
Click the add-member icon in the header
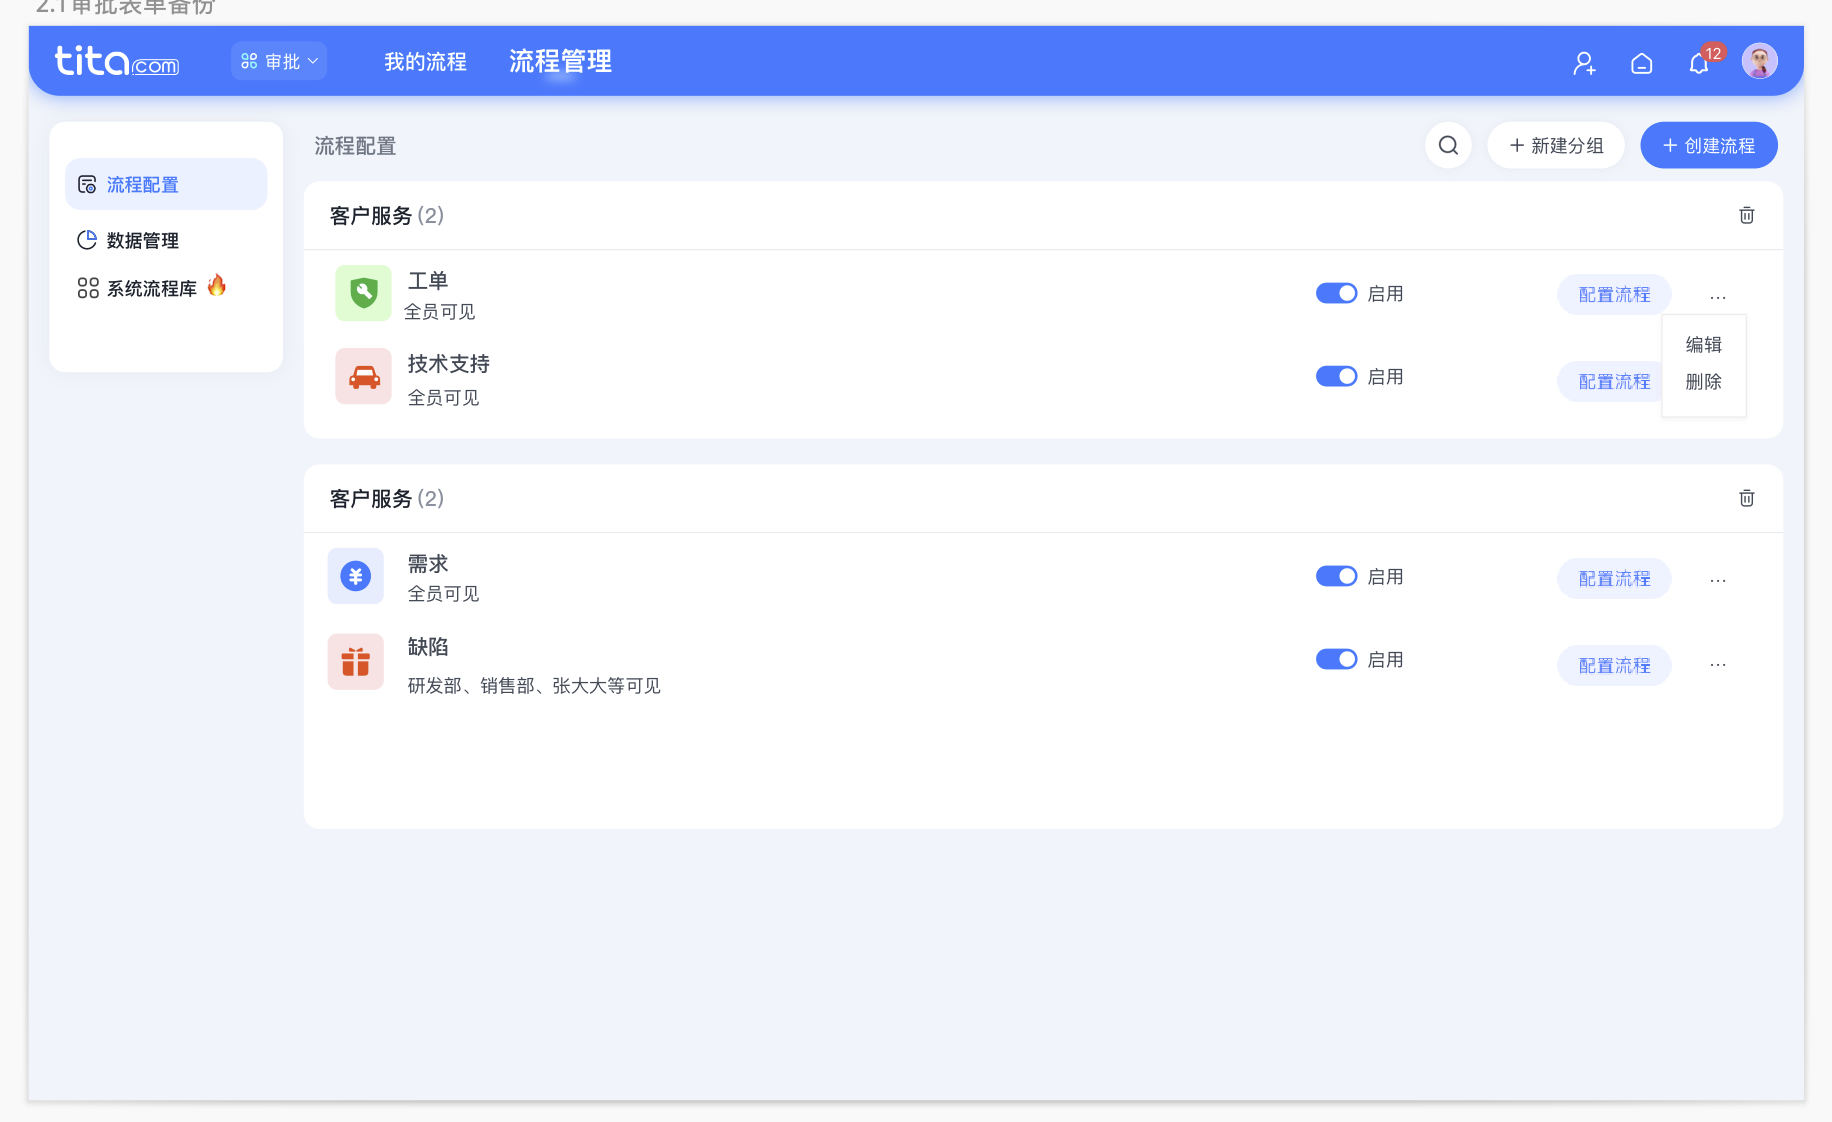[1584, 62]
